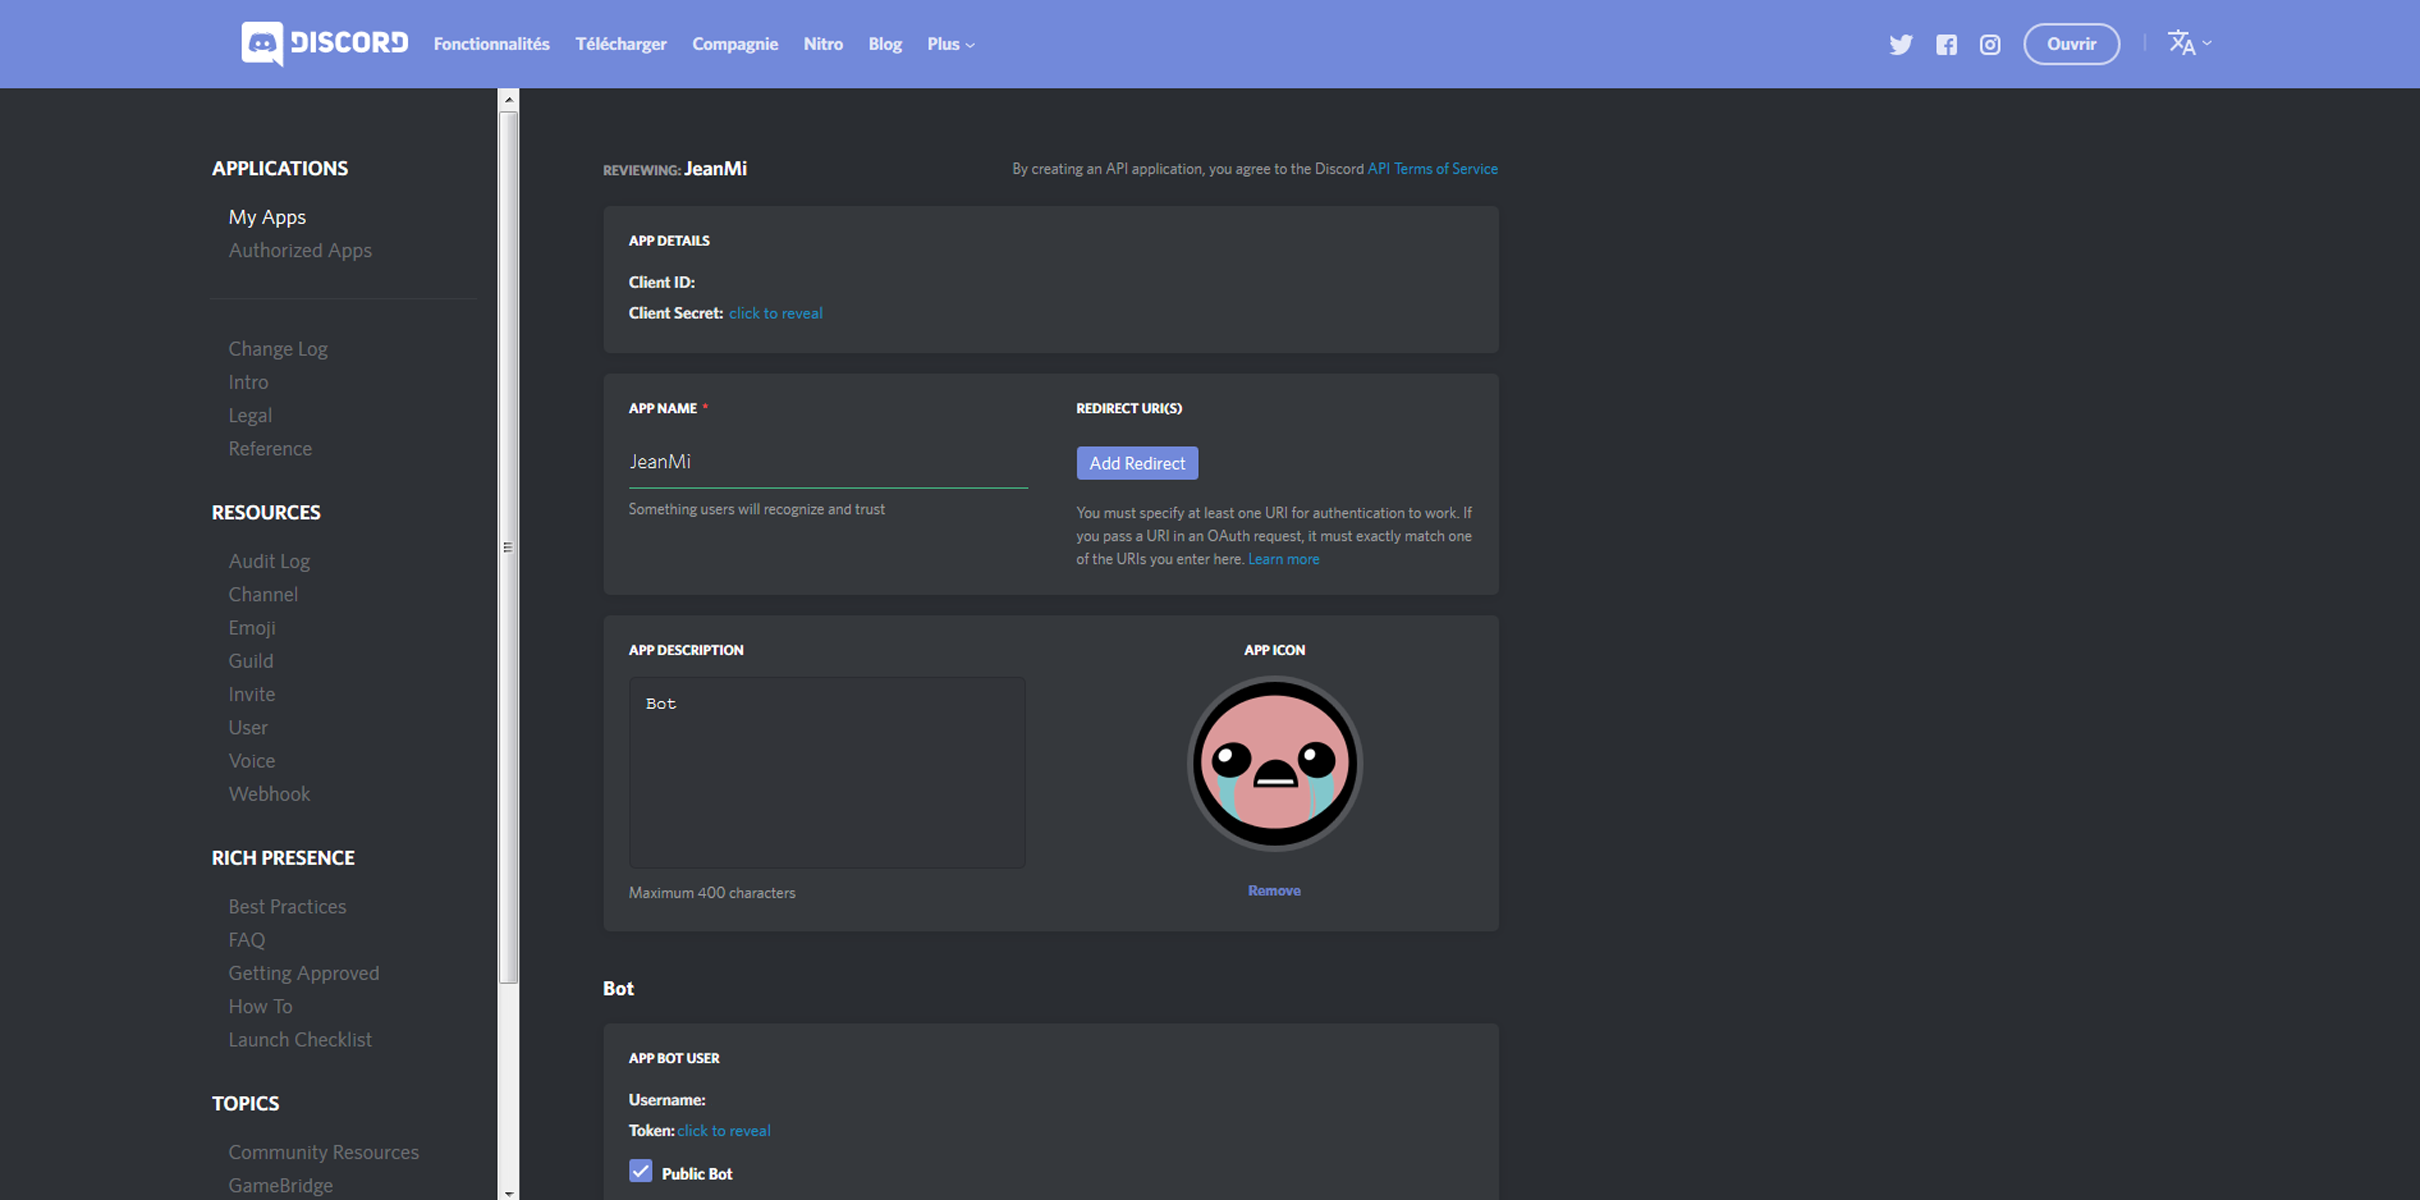Open Authorized Apps

coord(300,250)
